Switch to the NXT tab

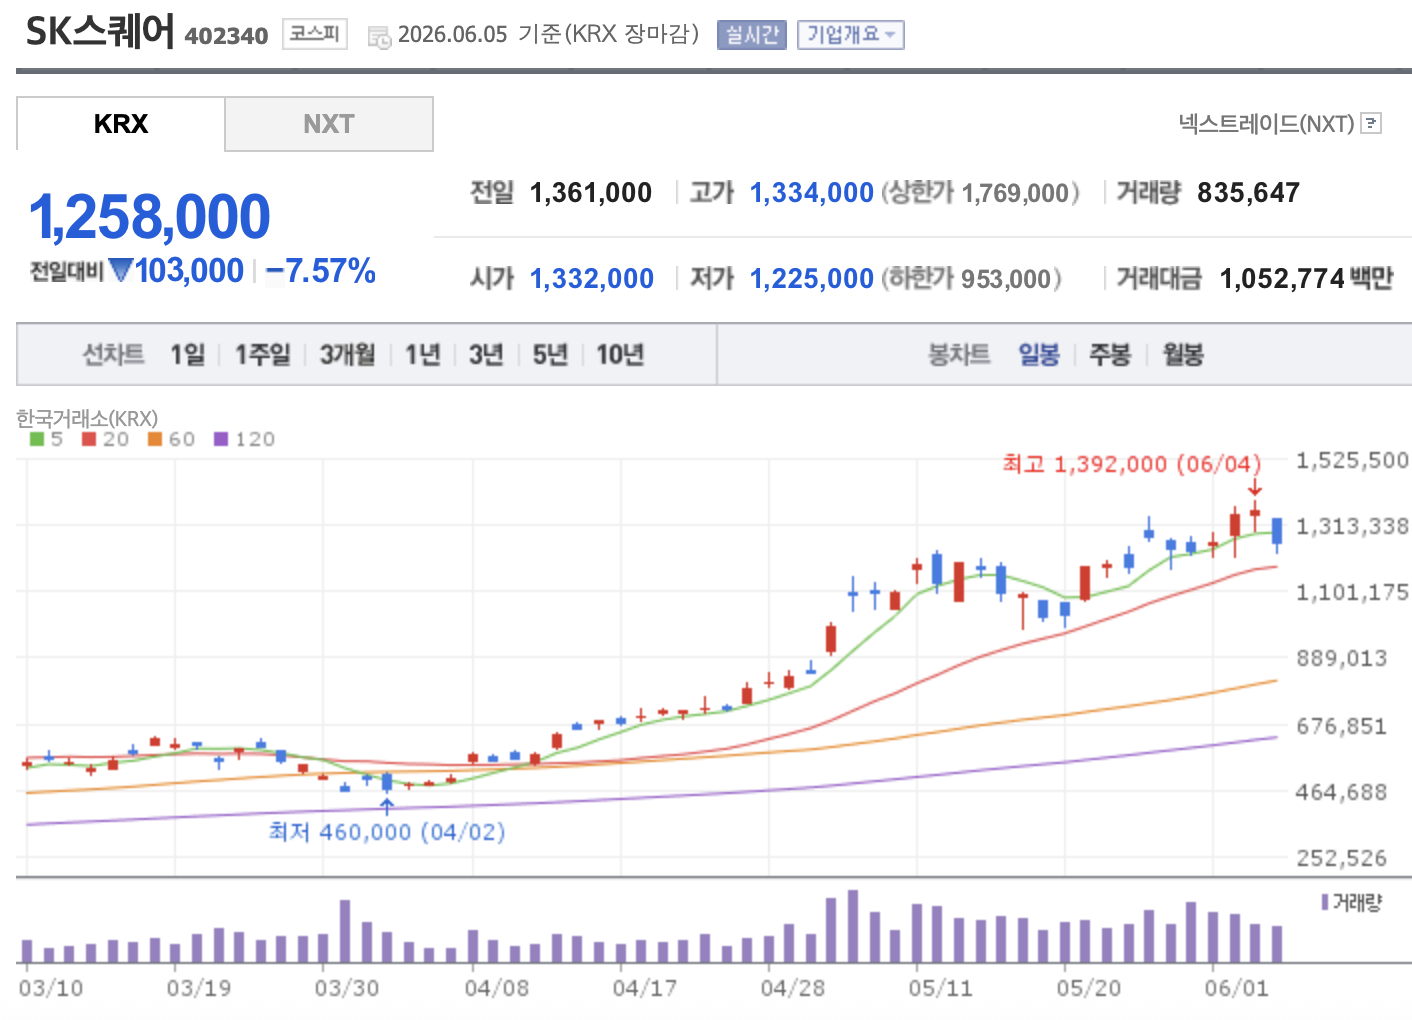[329, 124]
